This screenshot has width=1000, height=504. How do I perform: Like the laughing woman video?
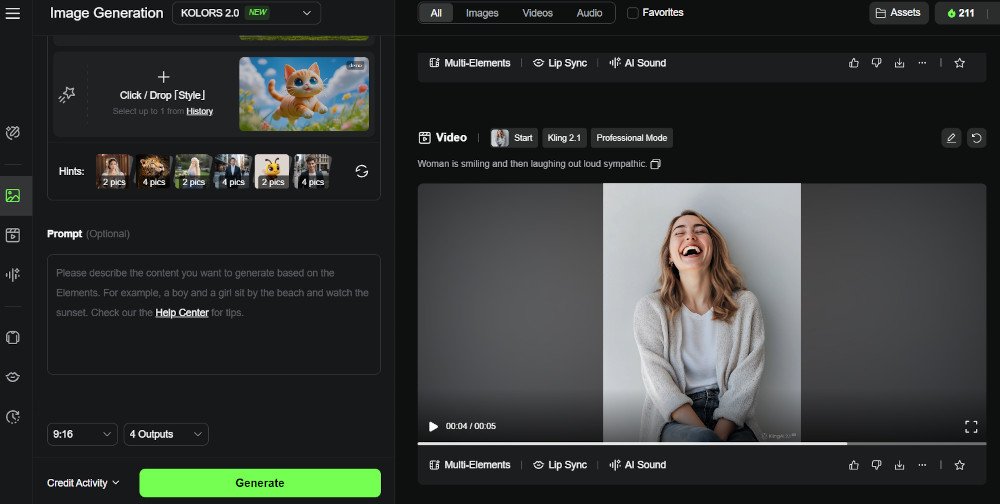pyautogui.click(x=853, y=465)
